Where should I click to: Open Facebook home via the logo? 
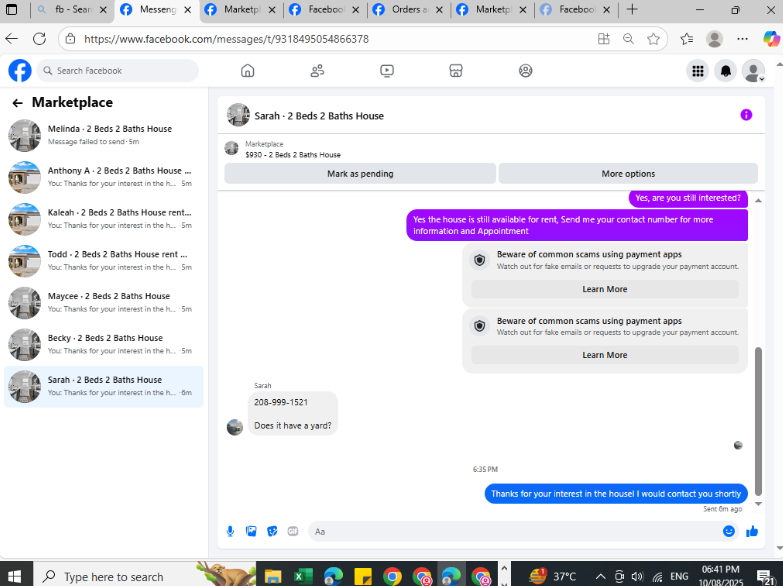20,70
